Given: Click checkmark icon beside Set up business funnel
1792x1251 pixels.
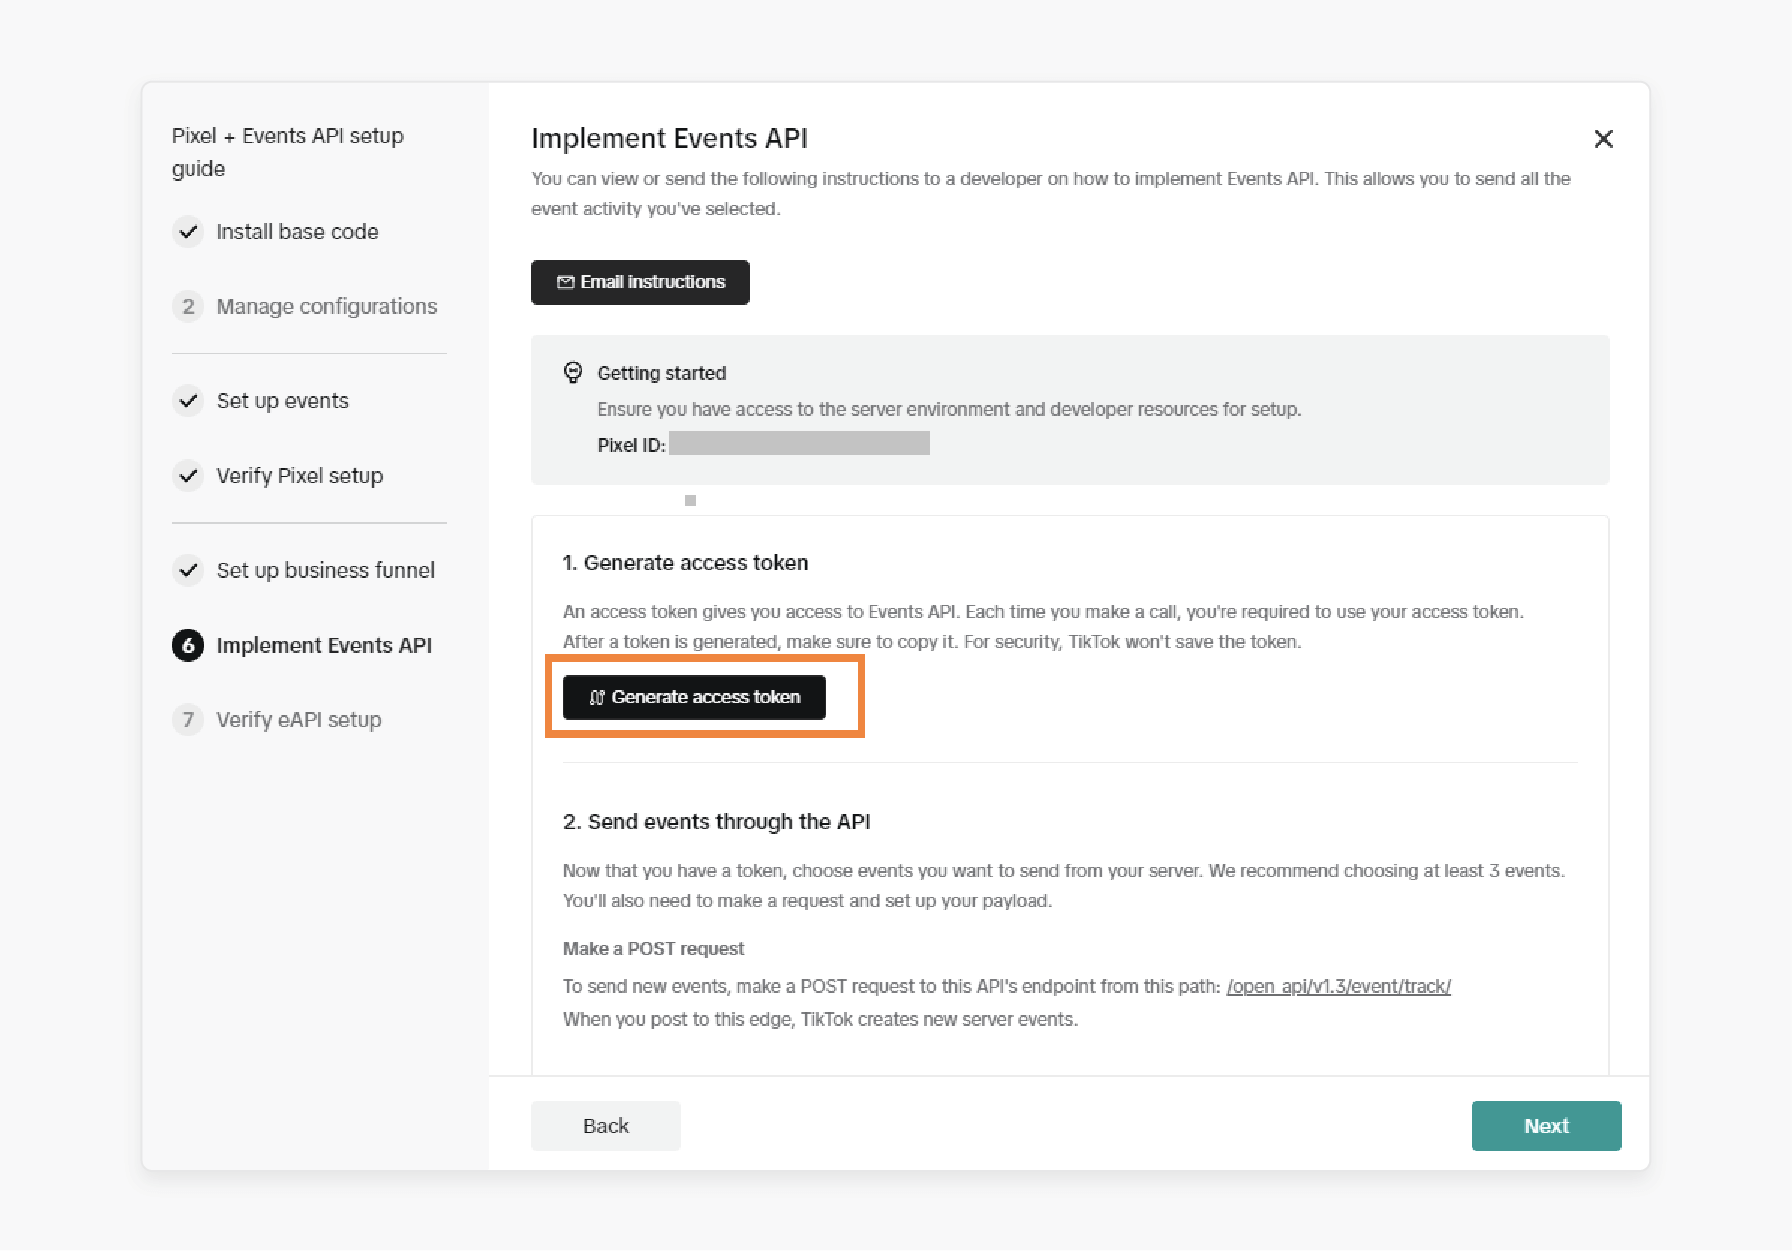Looking at the screenshot, I should (188, 570).
